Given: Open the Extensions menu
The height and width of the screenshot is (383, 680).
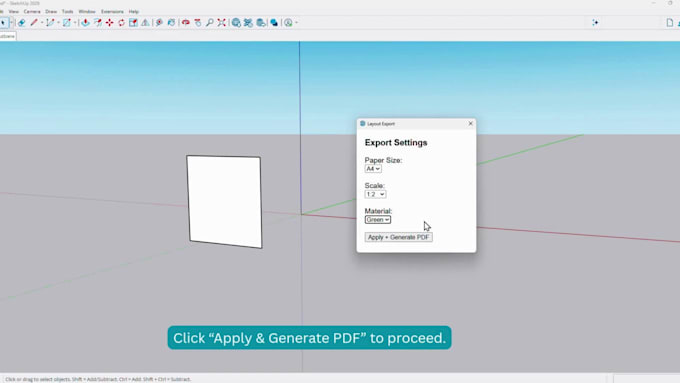Looking at the screenshot, I should 112,11.
